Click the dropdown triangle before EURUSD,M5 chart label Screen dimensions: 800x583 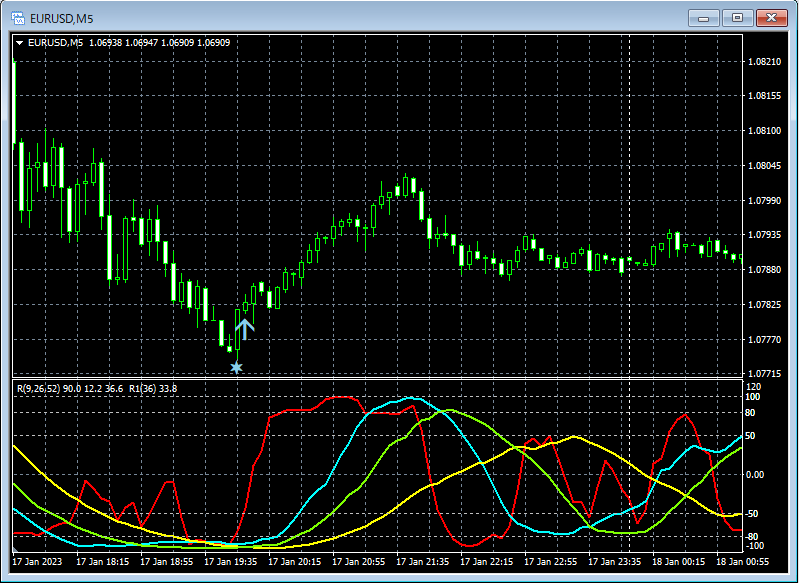[x=19, y=43]
